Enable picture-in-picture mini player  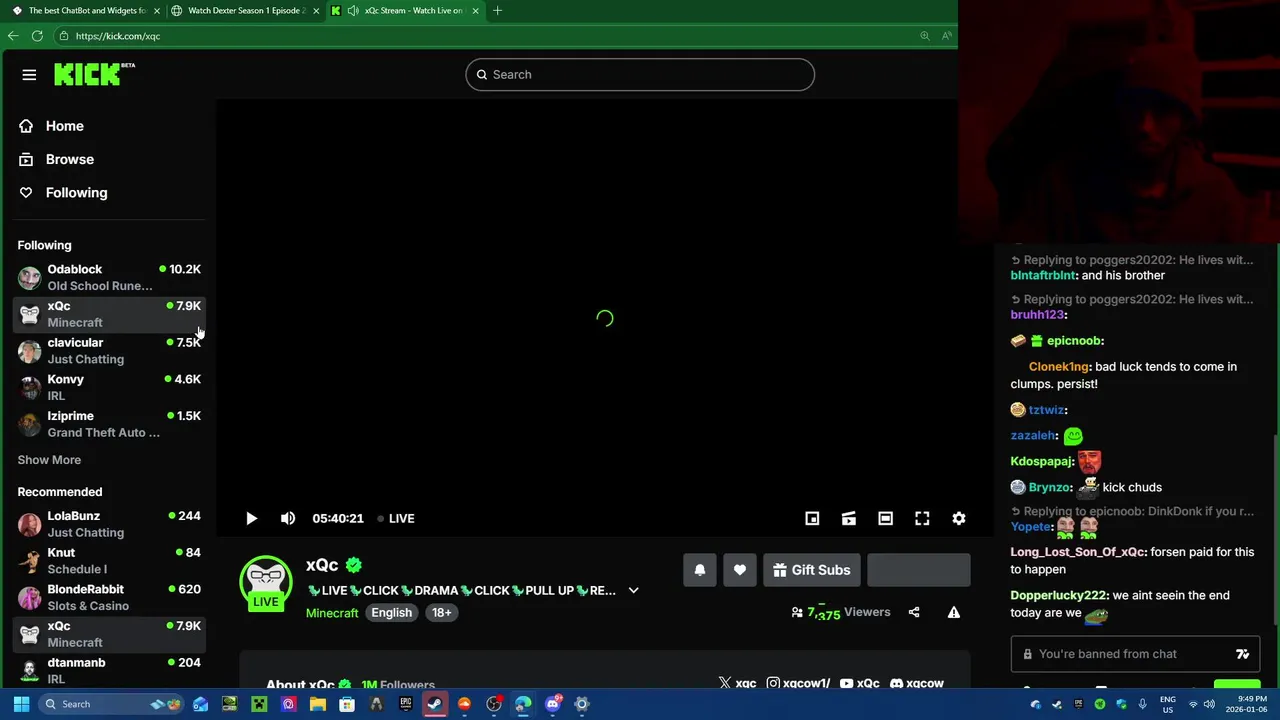coord(812,518)
